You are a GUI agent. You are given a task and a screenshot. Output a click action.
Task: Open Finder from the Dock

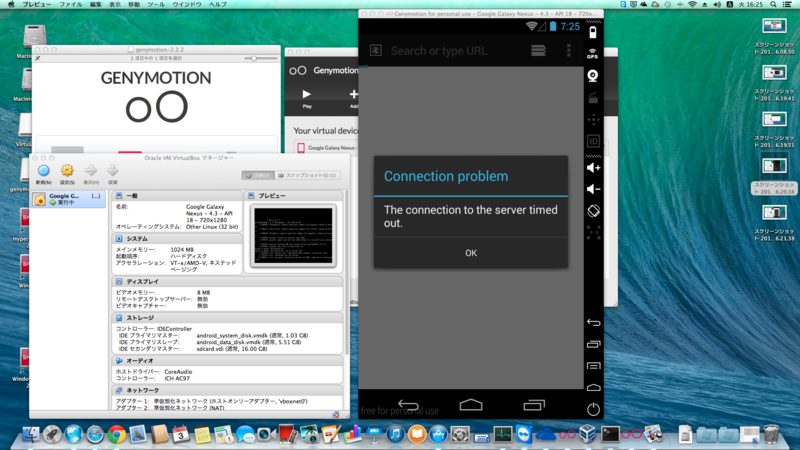(x=31, y=435)
